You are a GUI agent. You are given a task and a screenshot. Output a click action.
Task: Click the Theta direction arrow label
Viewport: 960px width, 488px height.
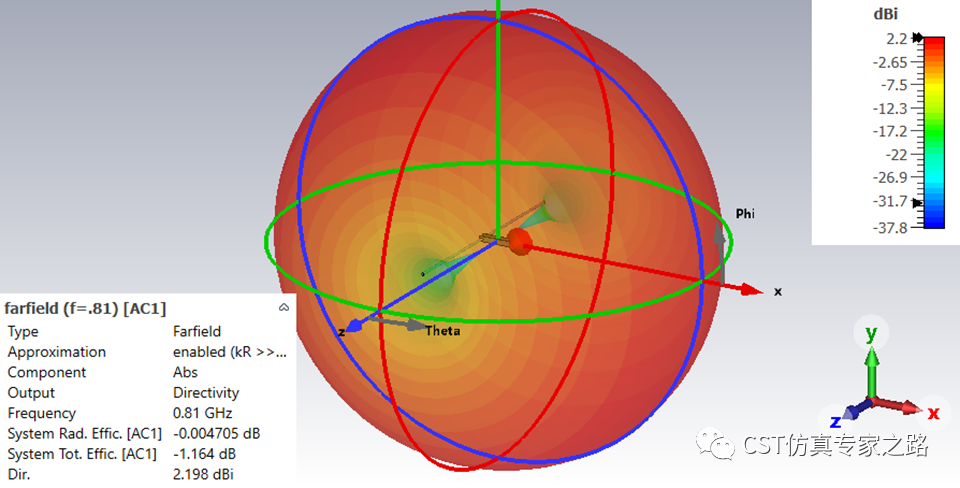(x=443, y=331)
